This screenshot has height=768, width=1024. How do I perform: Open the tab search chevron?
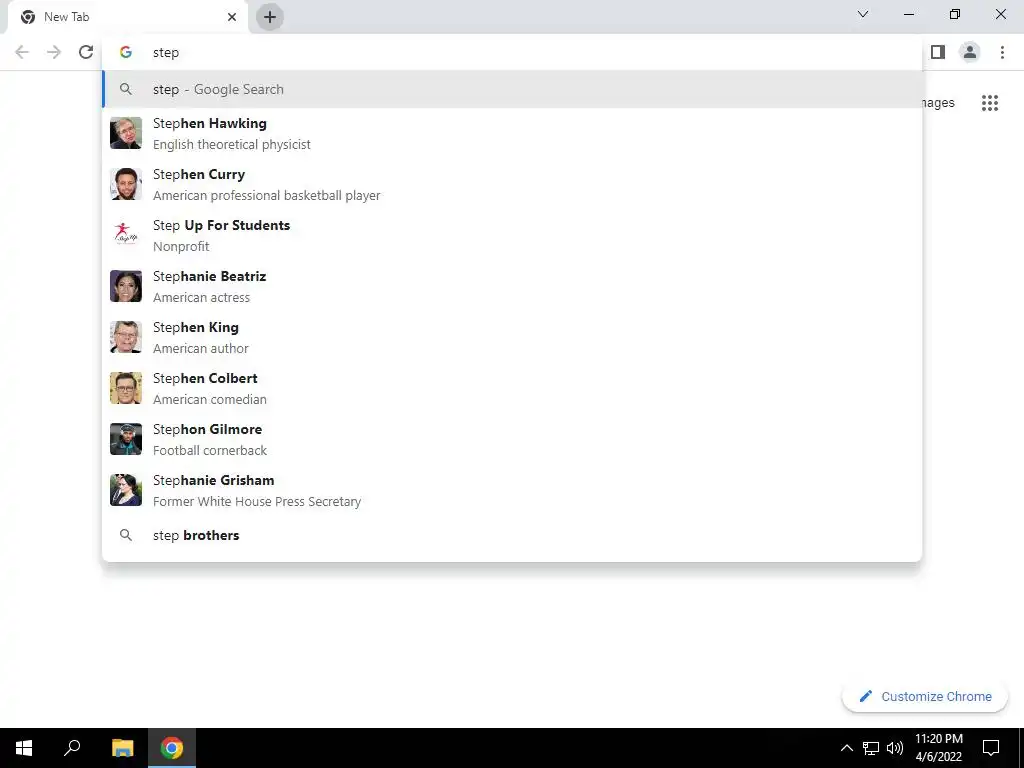[863, 14]
